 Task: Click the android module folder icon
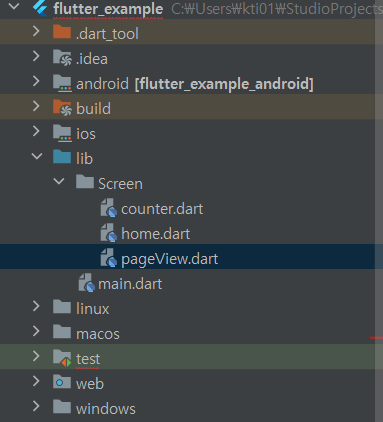(62, 83)
